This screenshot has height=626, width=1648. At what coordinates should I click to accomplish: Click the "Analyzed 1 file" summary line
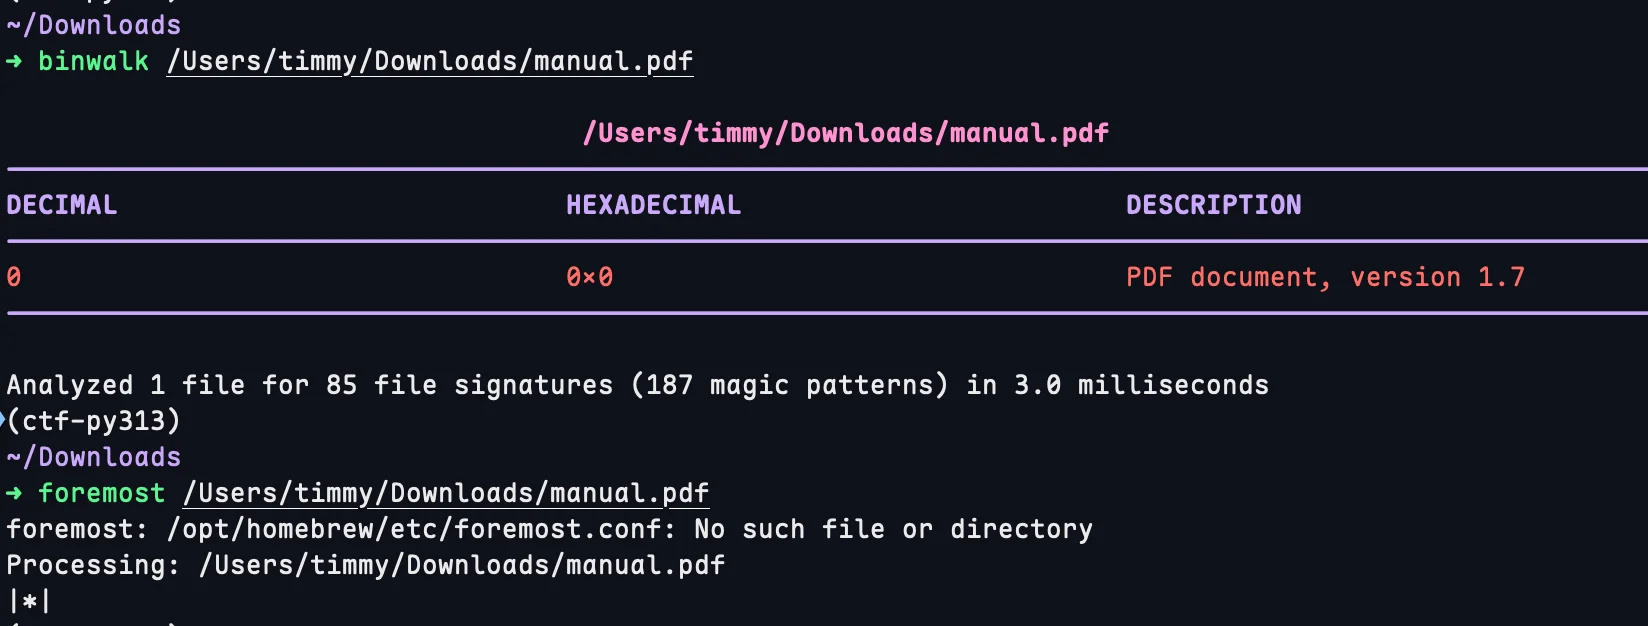pyautogui.click(x=637, y=386)
